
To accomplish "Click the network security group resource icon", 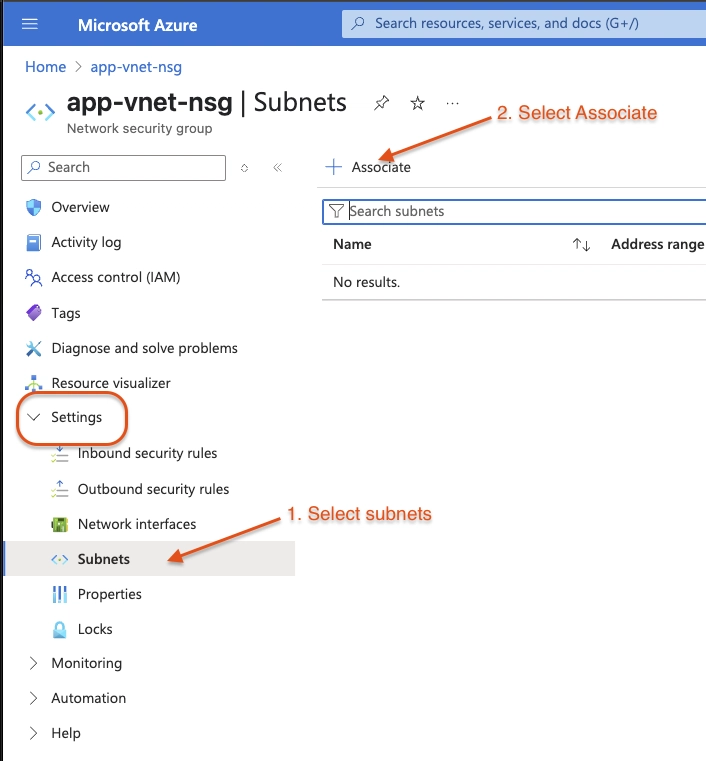I will click(40, 112).
